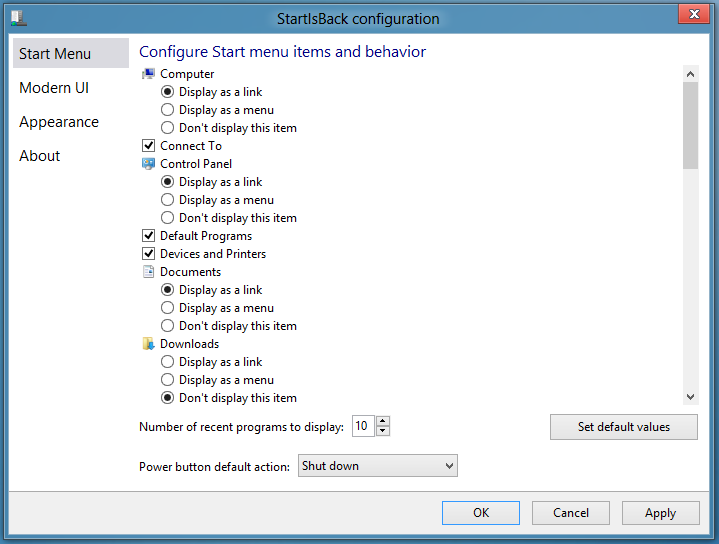Increase the recent programs count with up arrow

click(384, 421)
